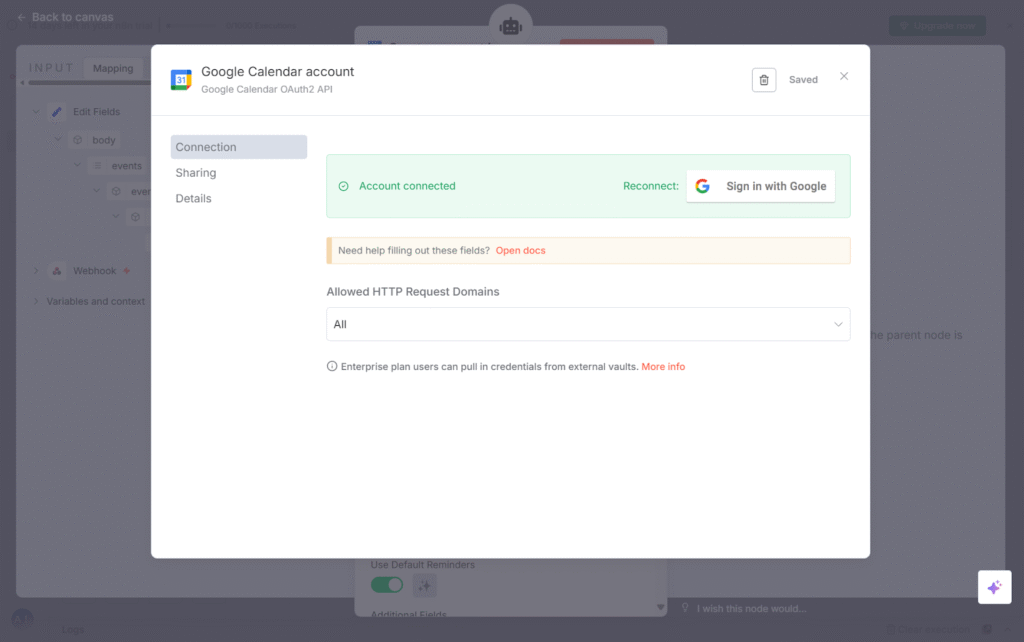Click the Webhook node icon
This screenshot has width=1024, height=642.
click(57, 271)
